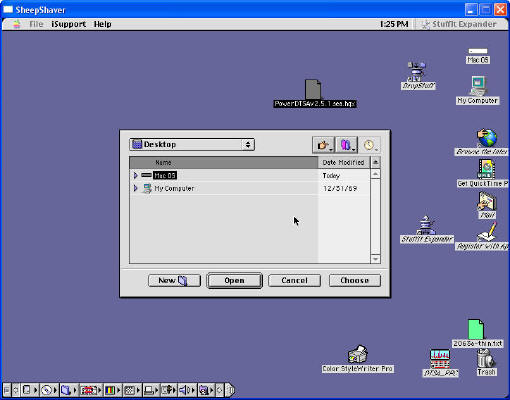Expand the My Computer disclosure triangle
The image size is (510, 400).
click(x=135, y=188)
